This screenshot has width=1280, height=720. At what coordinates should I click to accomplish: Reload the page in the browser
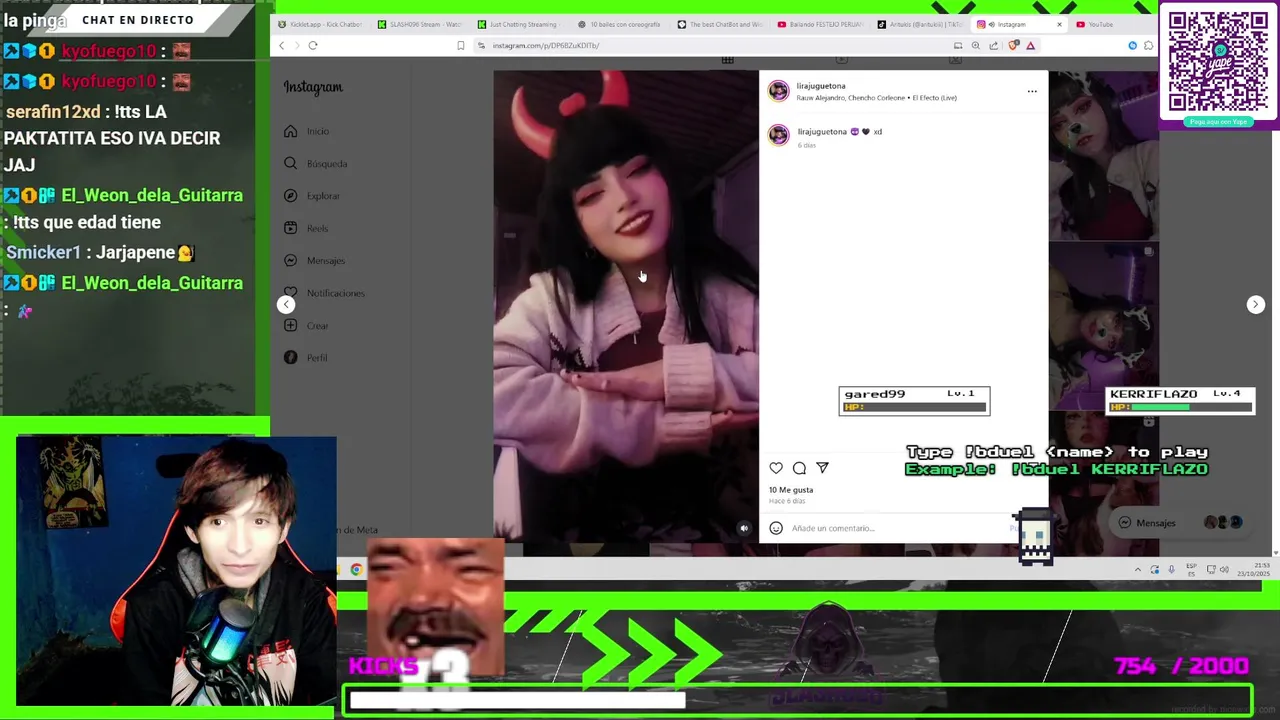(x=313, y=45)
